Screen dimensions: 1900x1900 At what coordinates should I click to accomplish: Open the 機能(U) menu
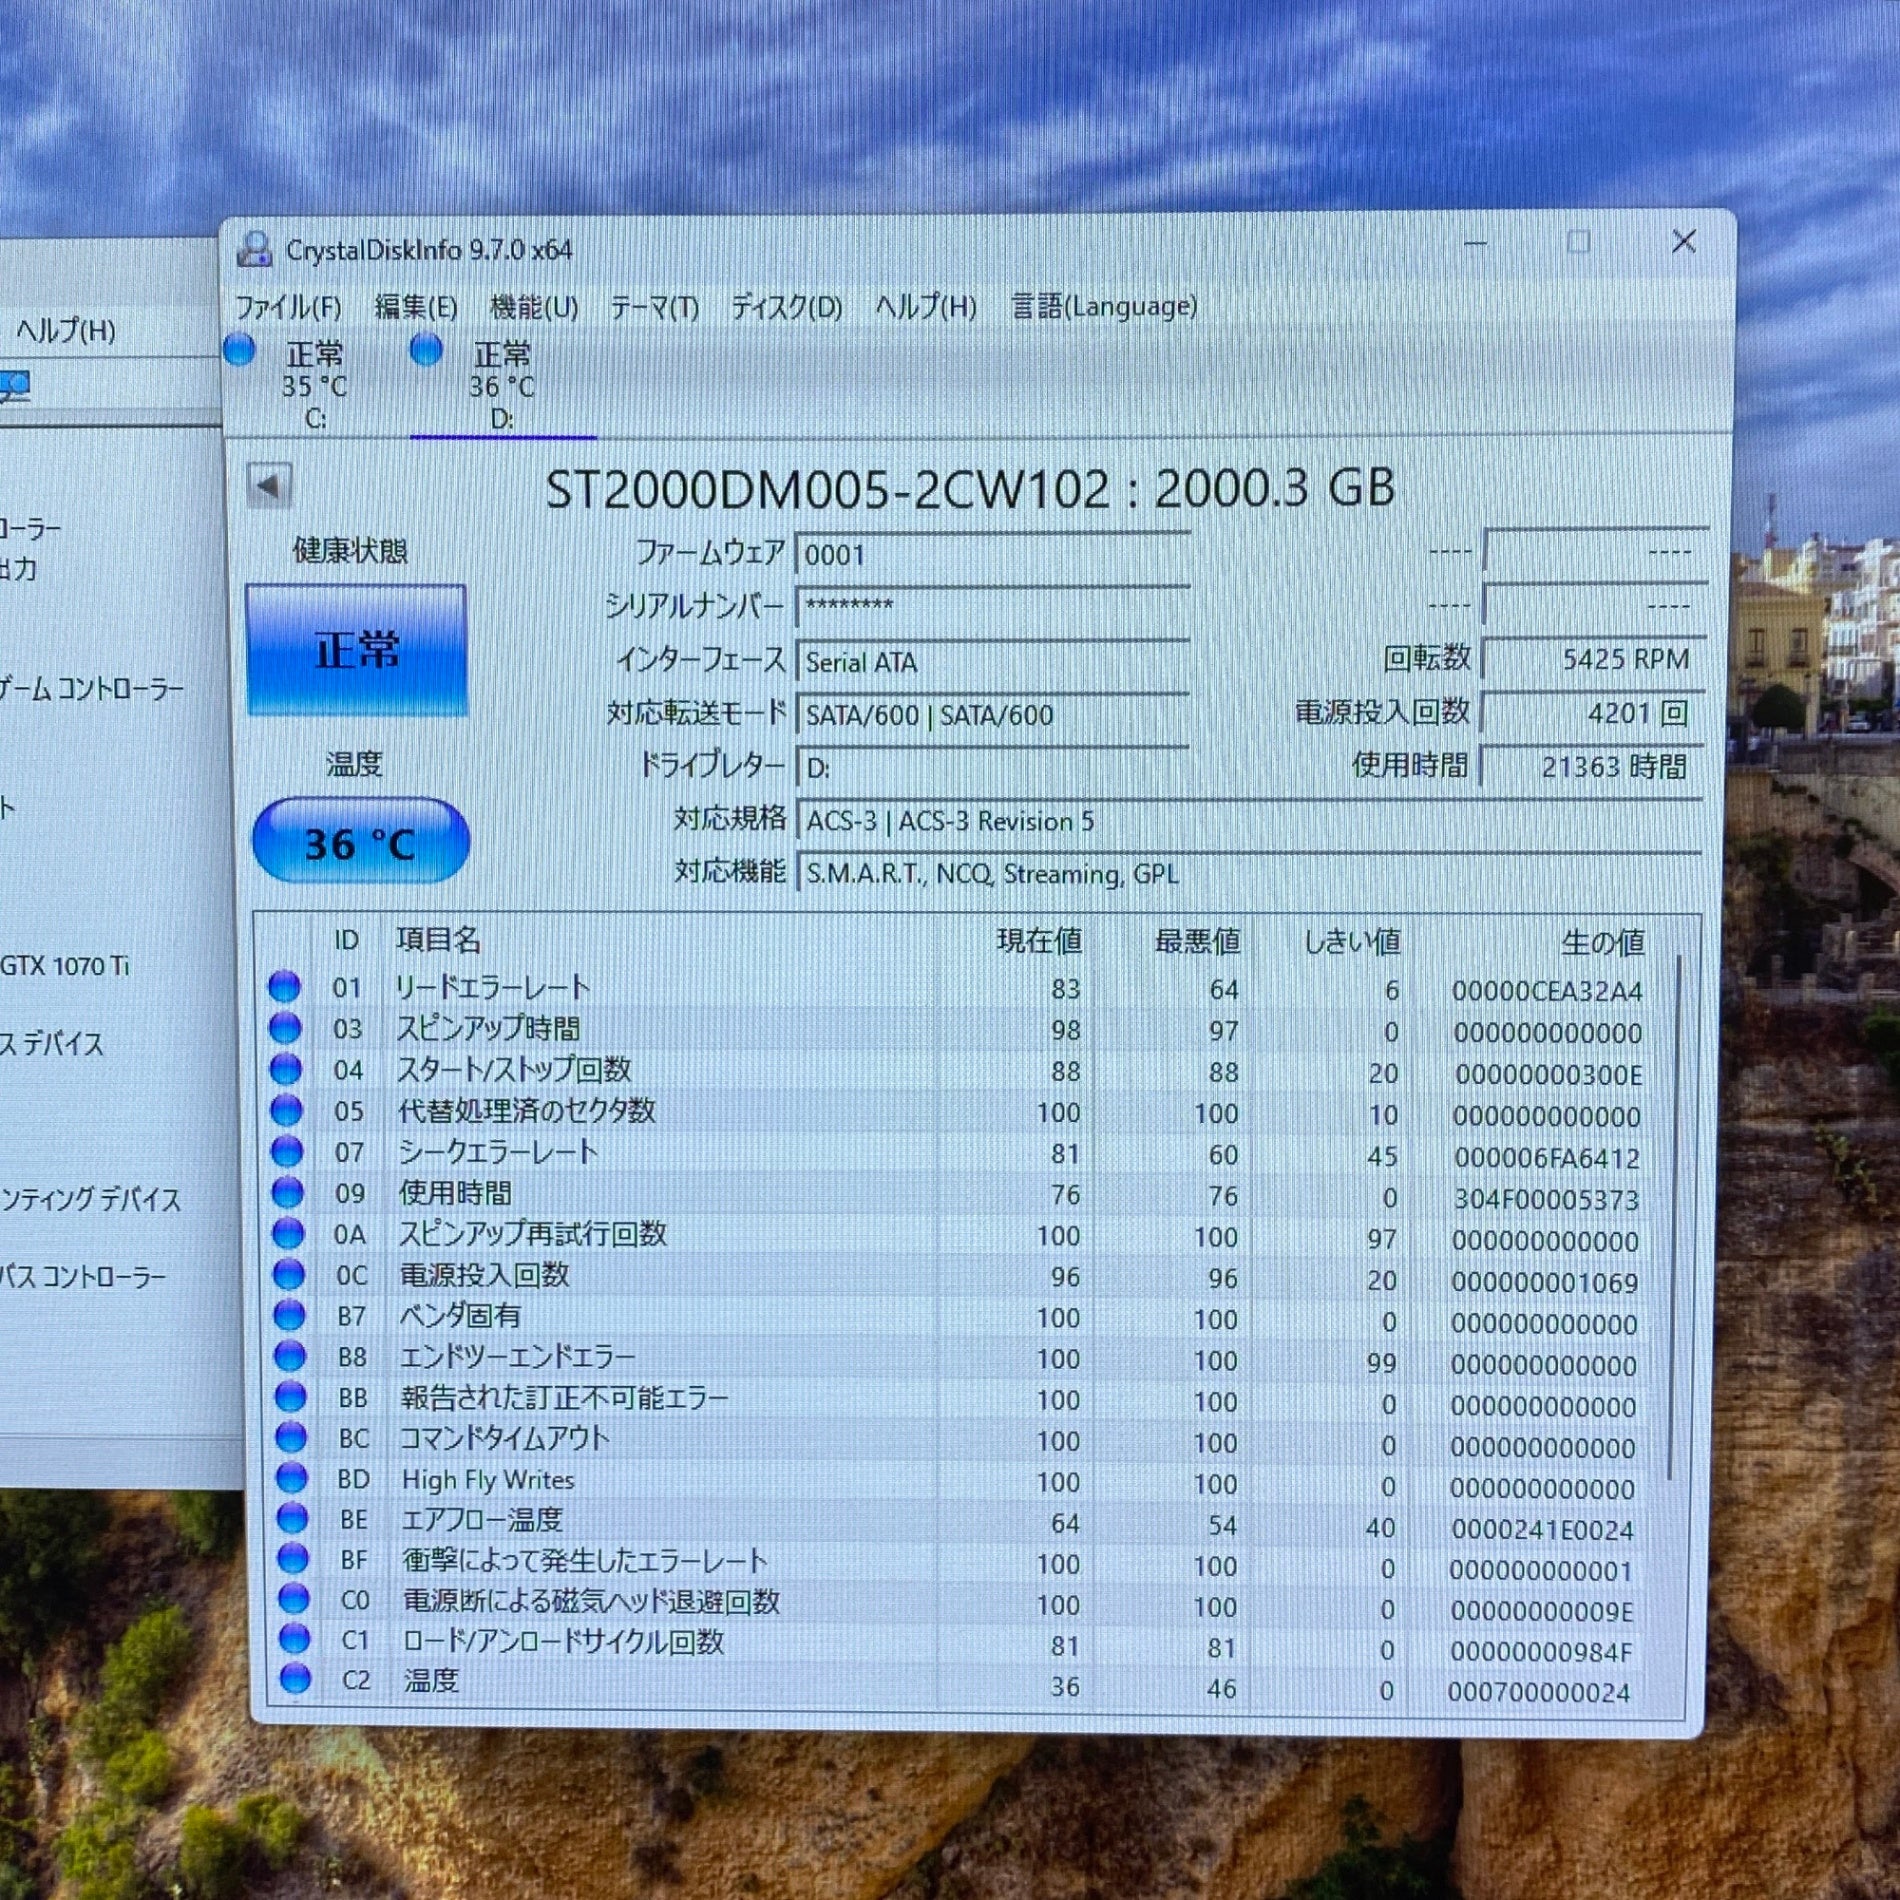[534, 307]
